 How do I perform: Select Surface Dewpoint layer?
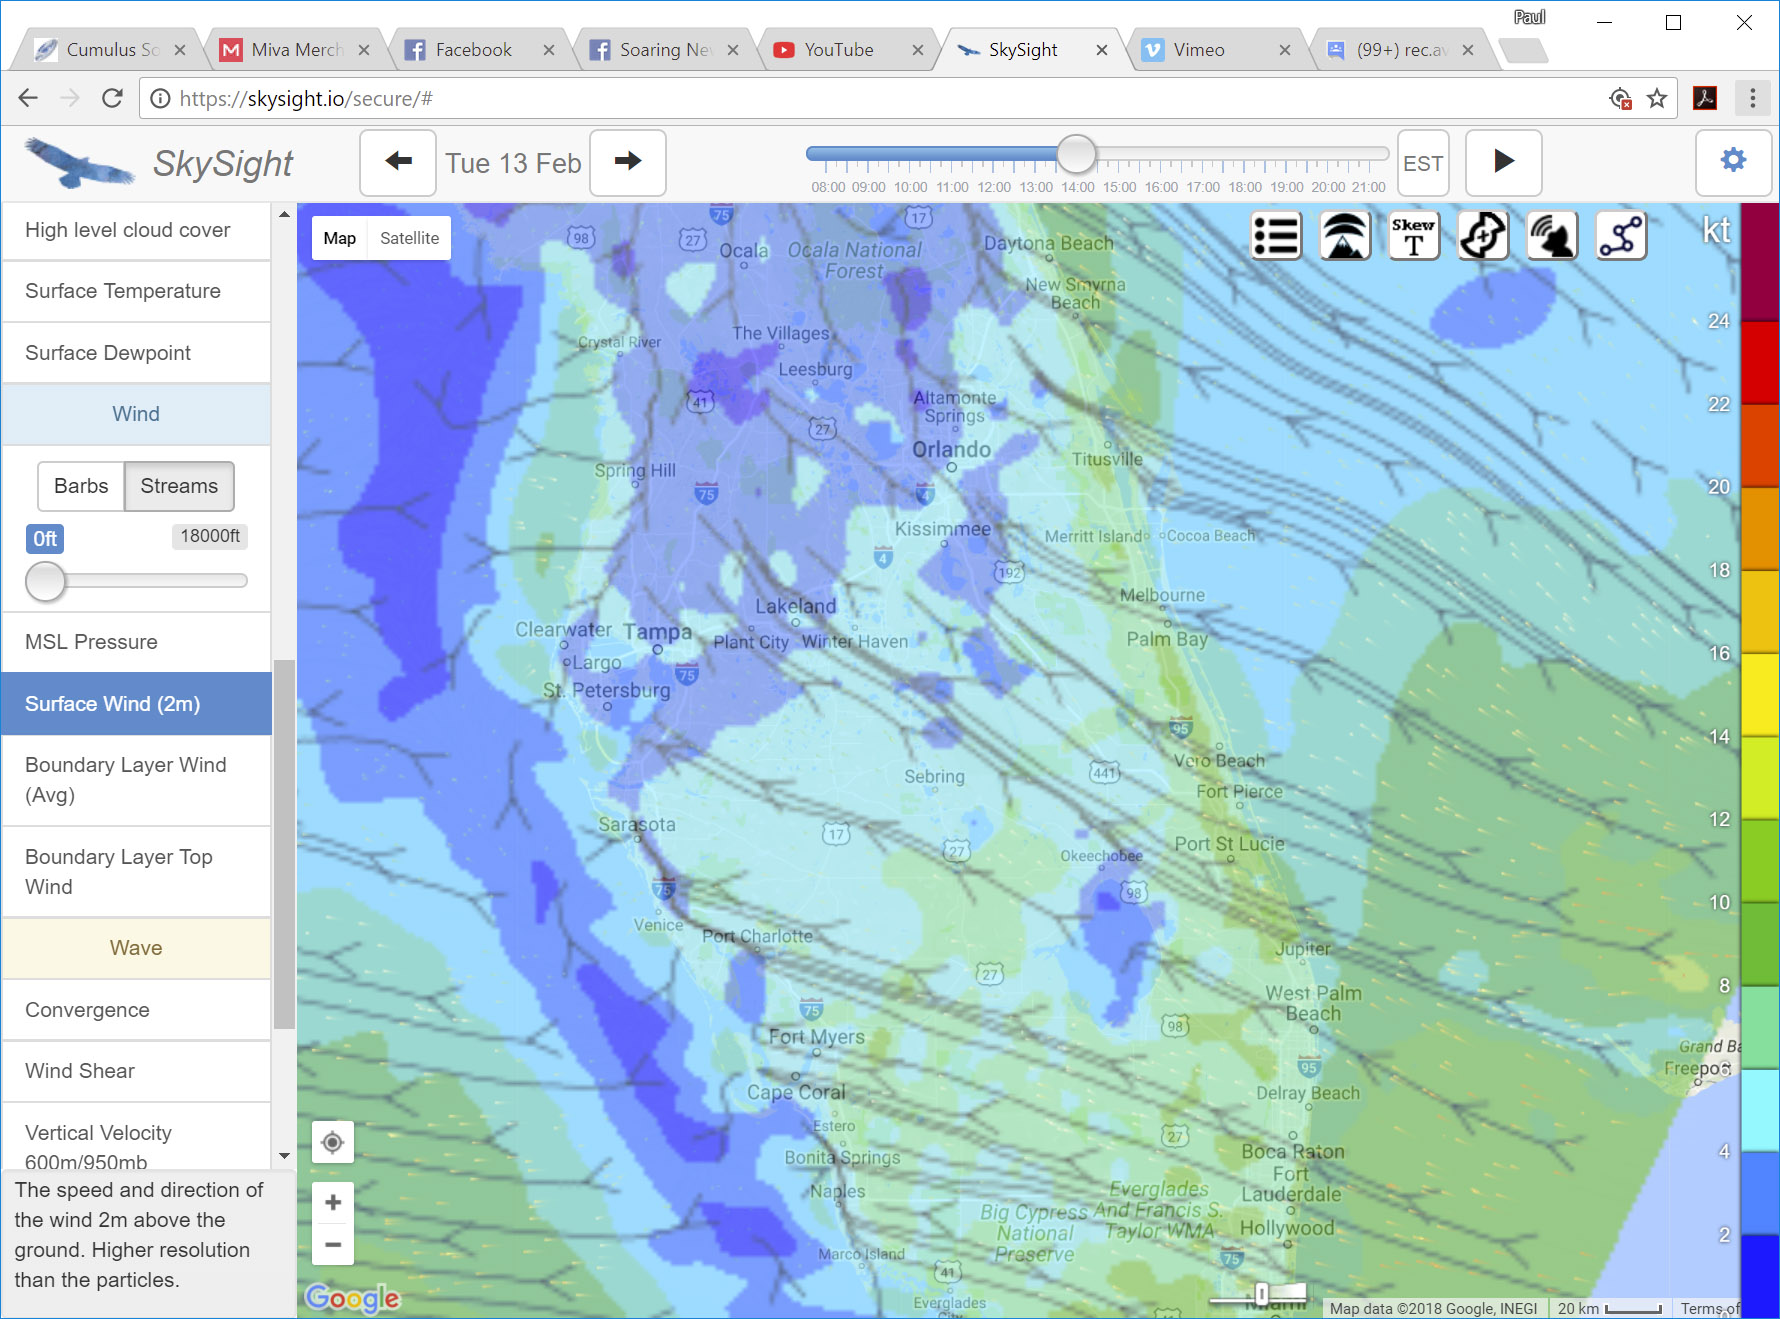coord(136,353)
